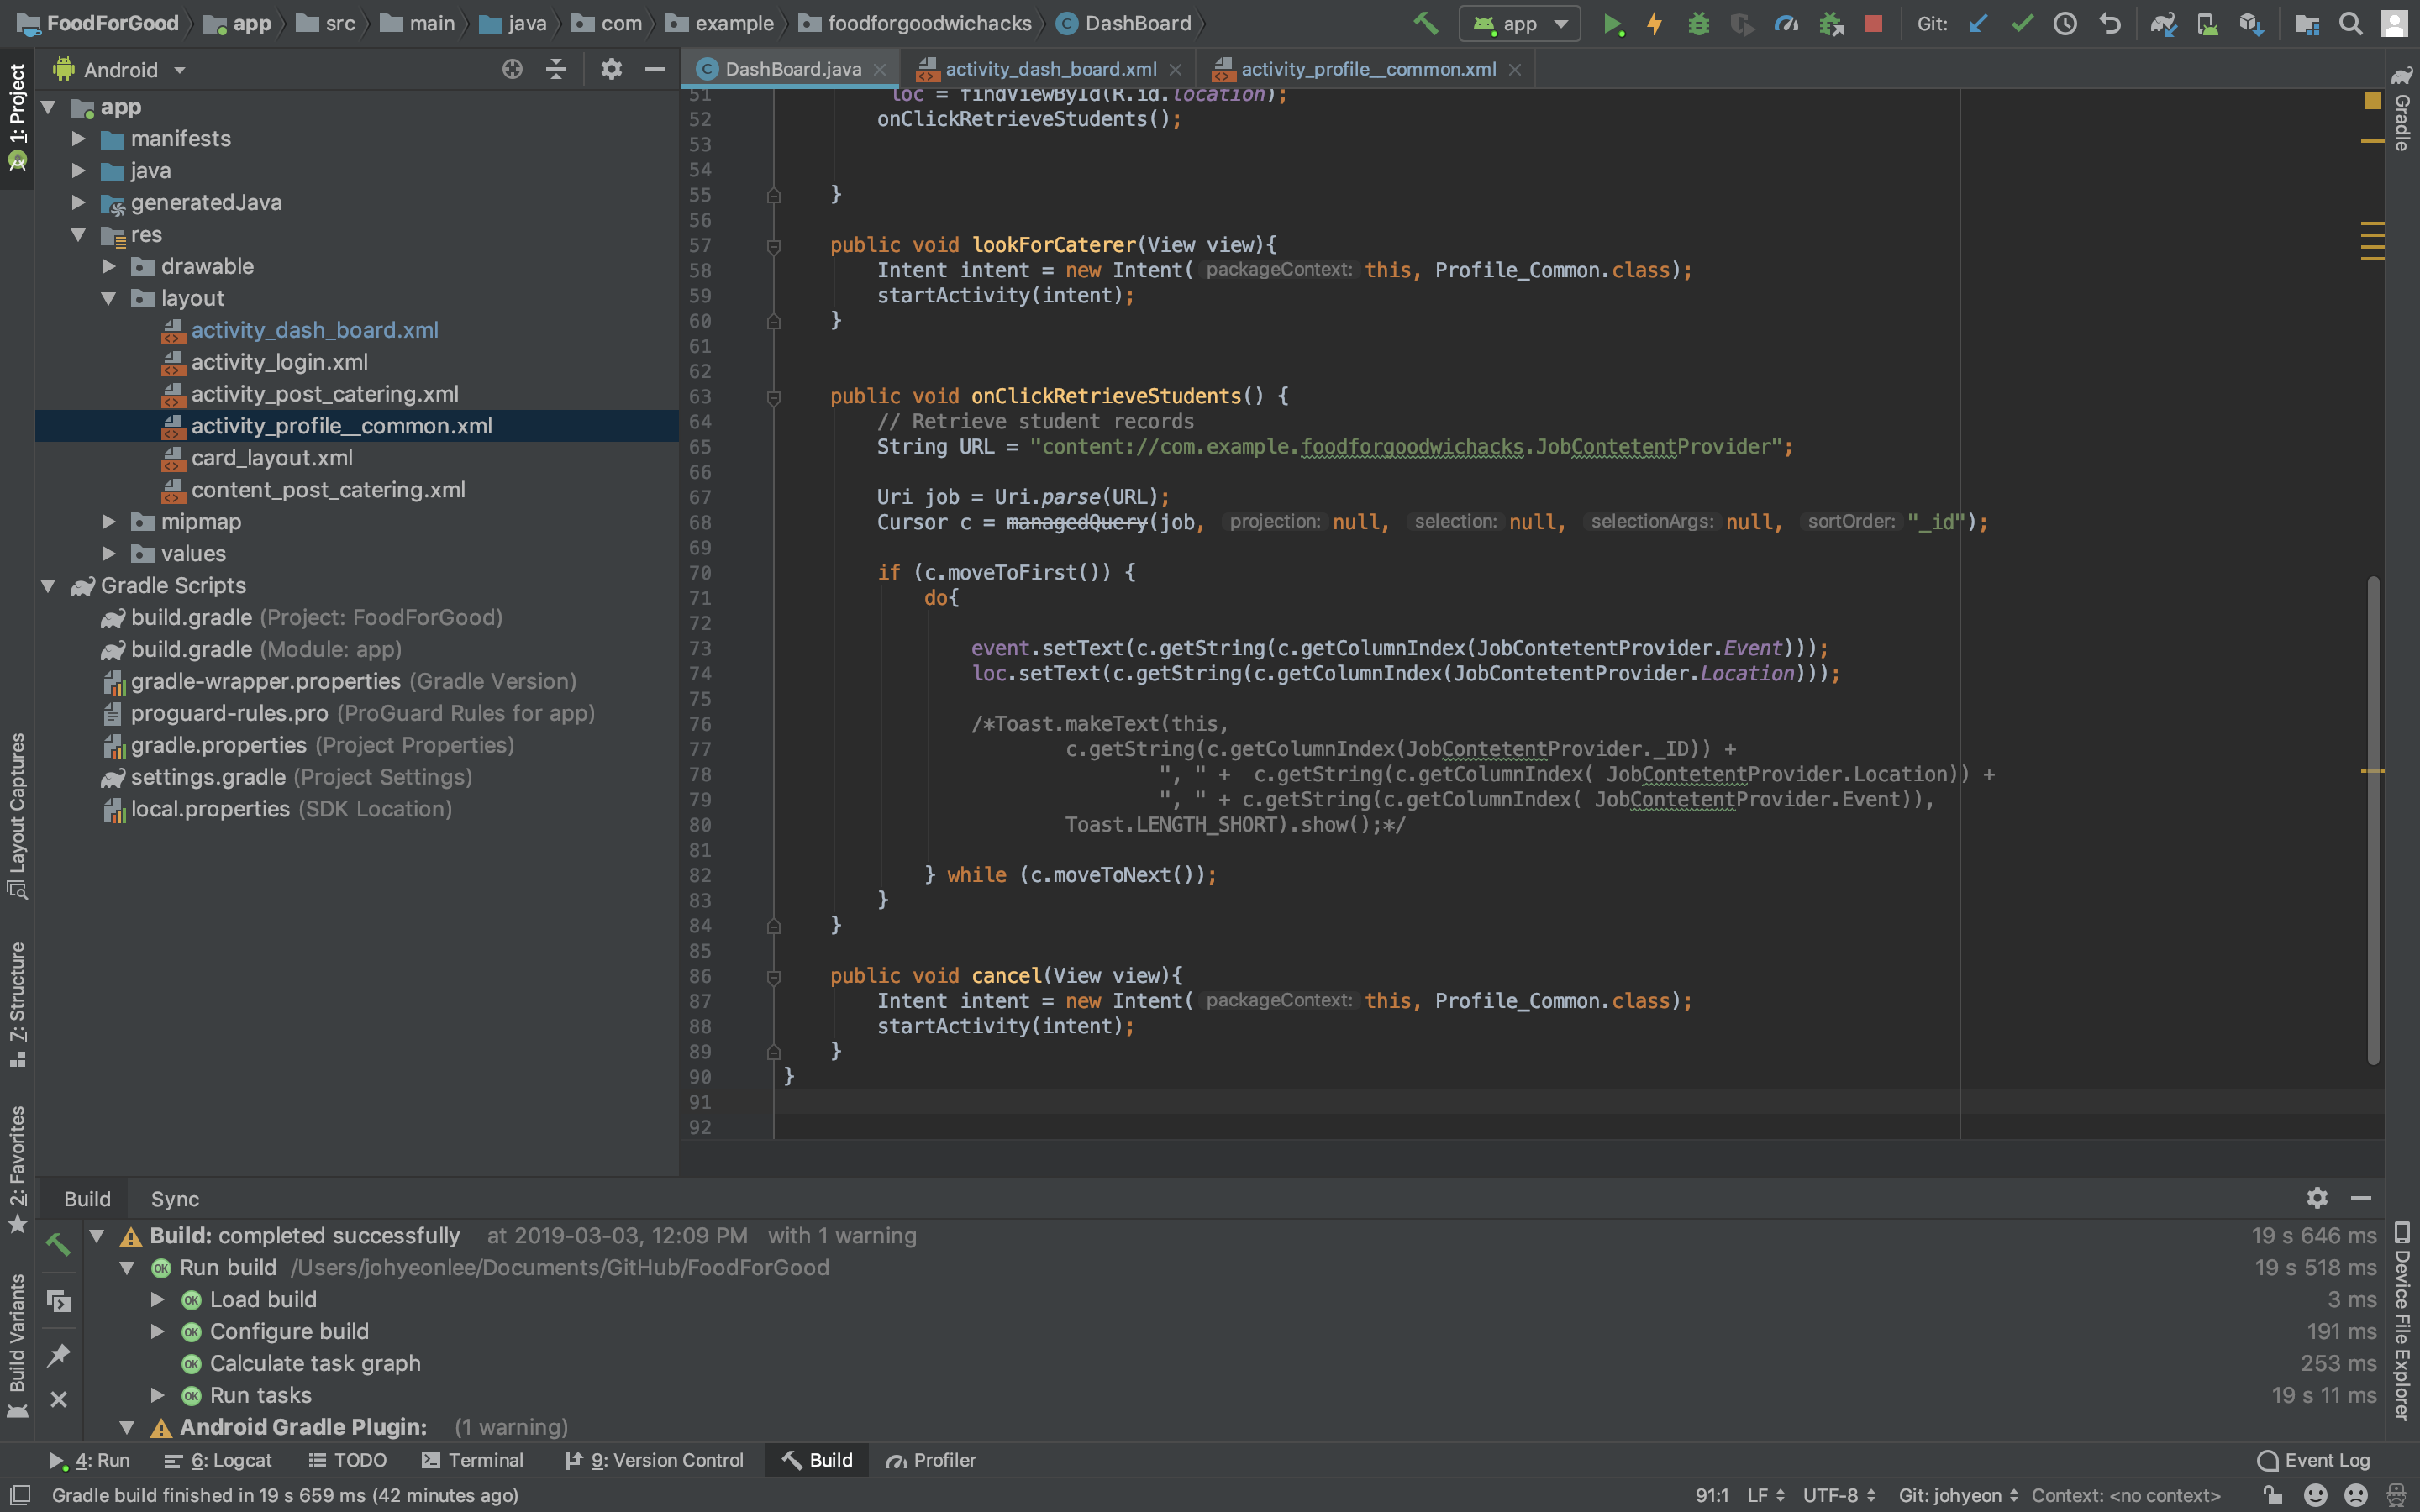This screenshot has height=1512, width=2420.
Task: Expand the drawable folder
Action: [109, 266]
